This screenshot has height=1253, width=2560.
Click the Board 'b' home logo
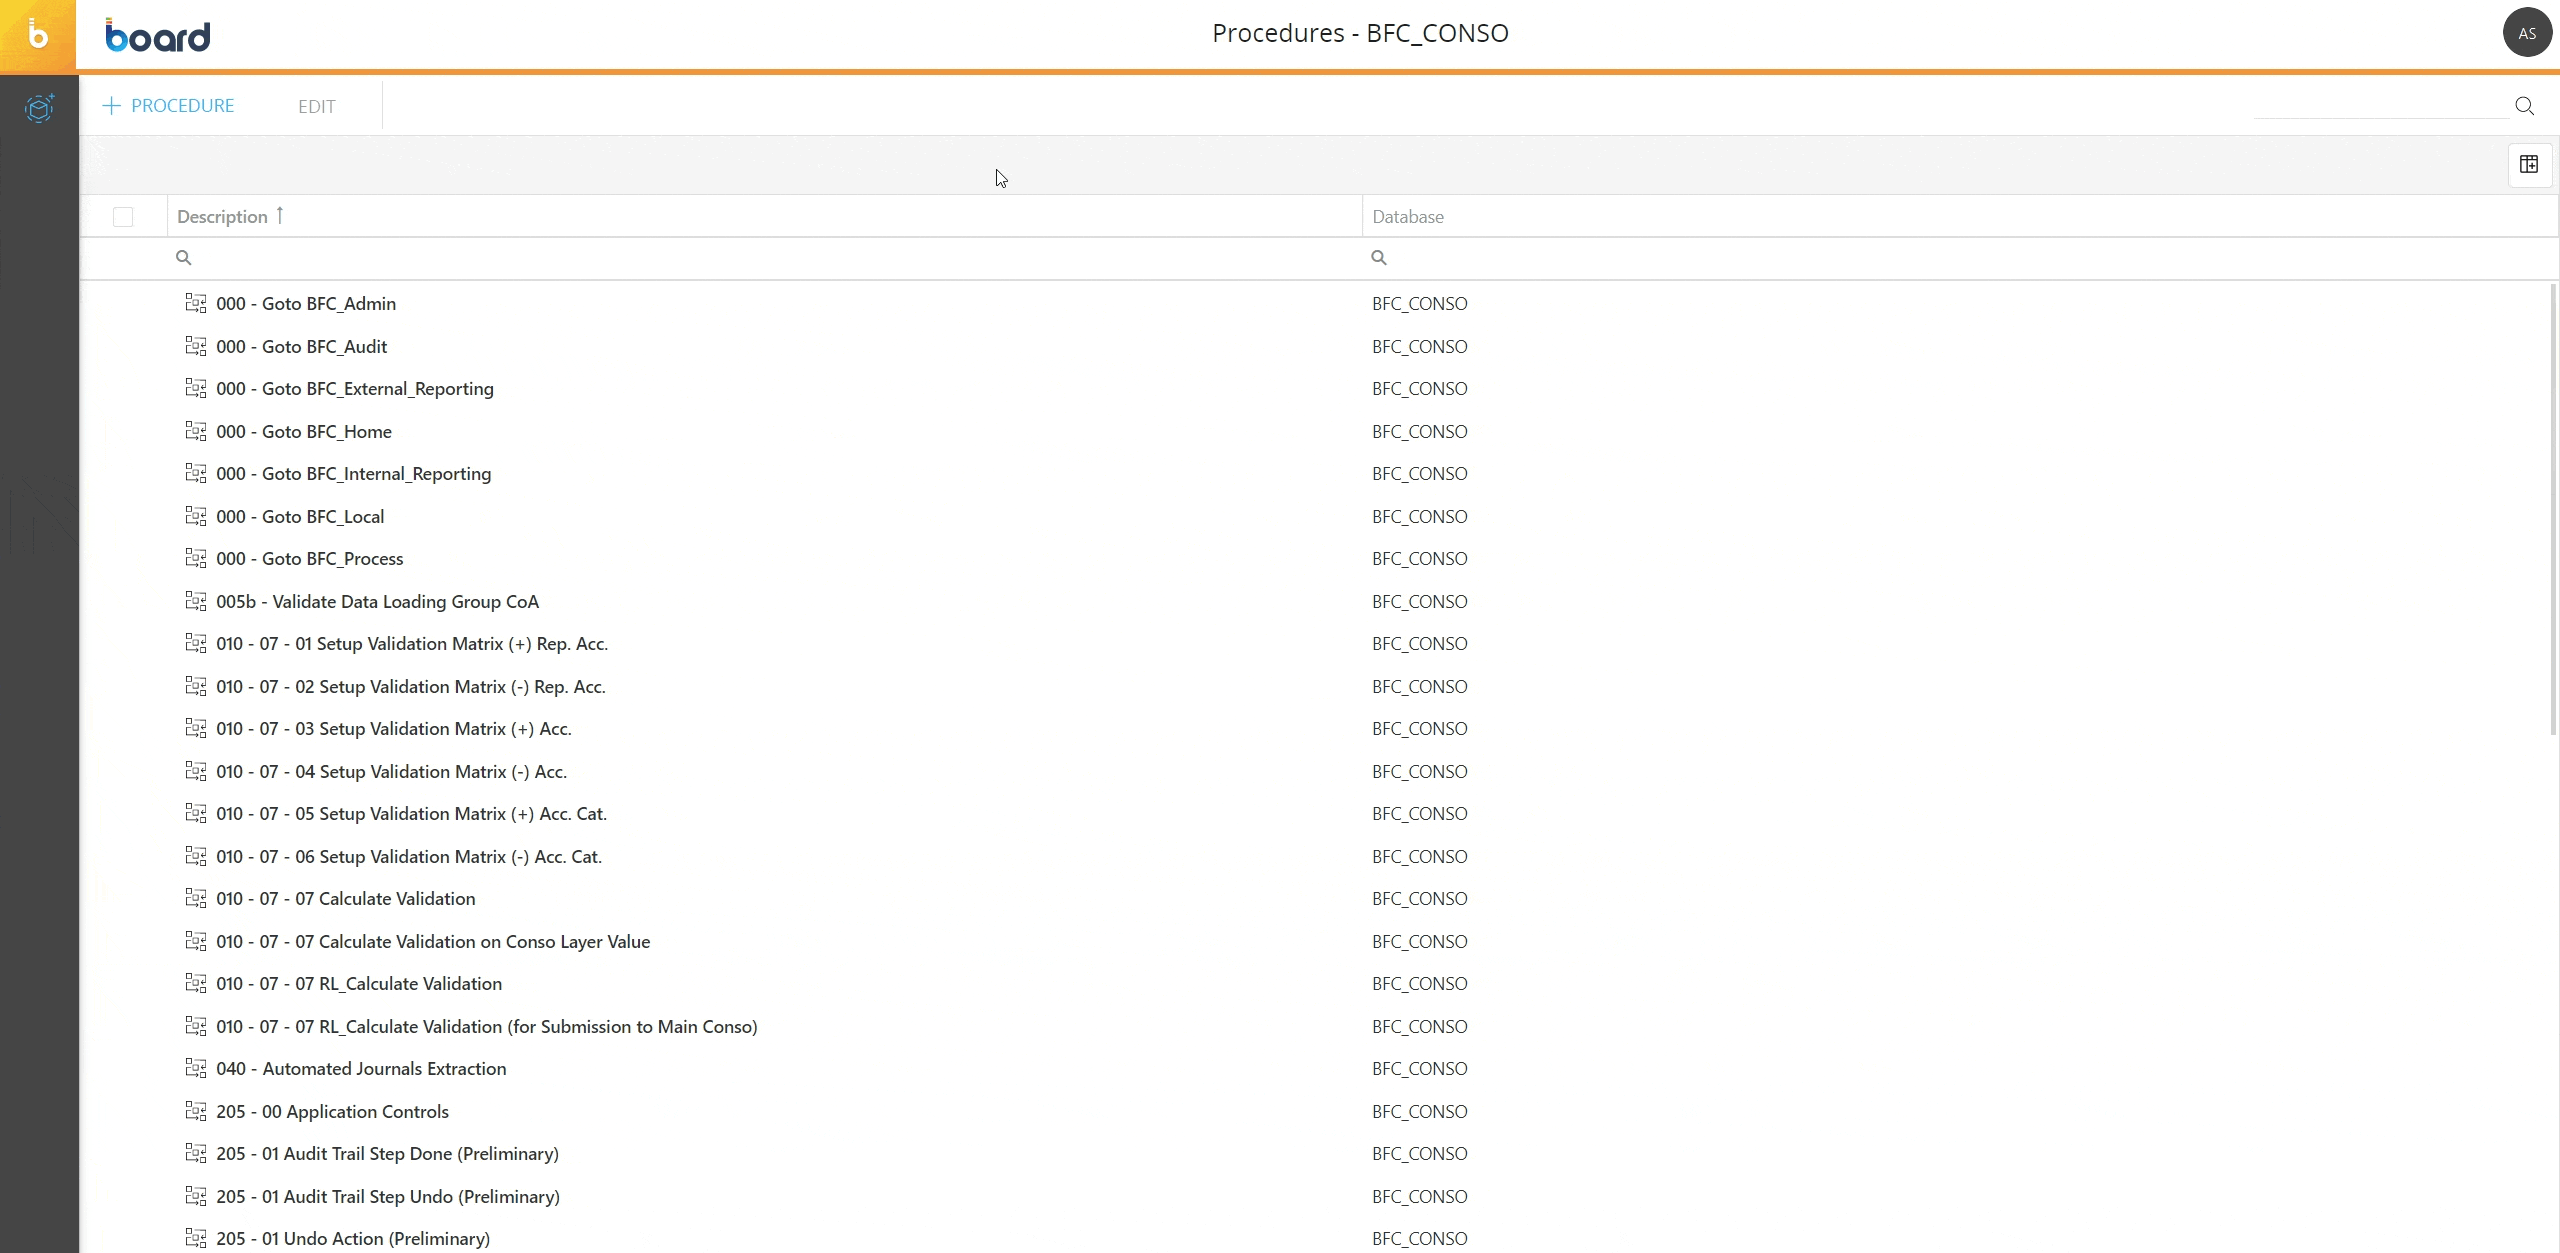38,36
